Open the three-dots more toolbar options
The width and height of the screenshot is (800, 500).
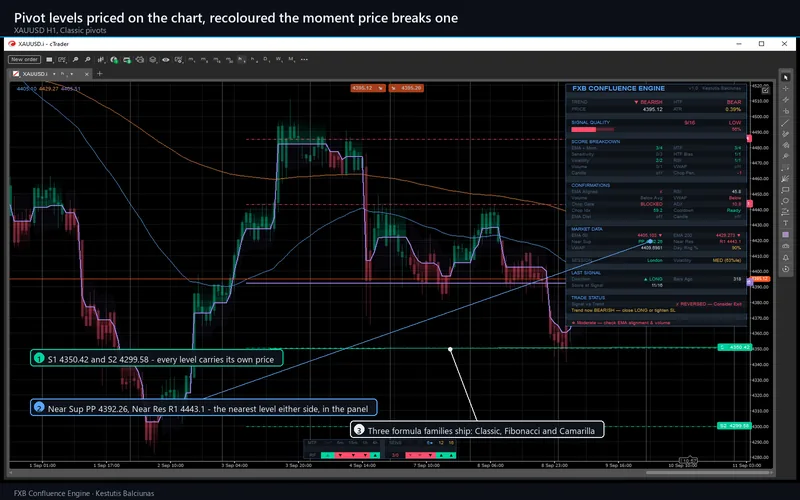[x=304, y=60]
